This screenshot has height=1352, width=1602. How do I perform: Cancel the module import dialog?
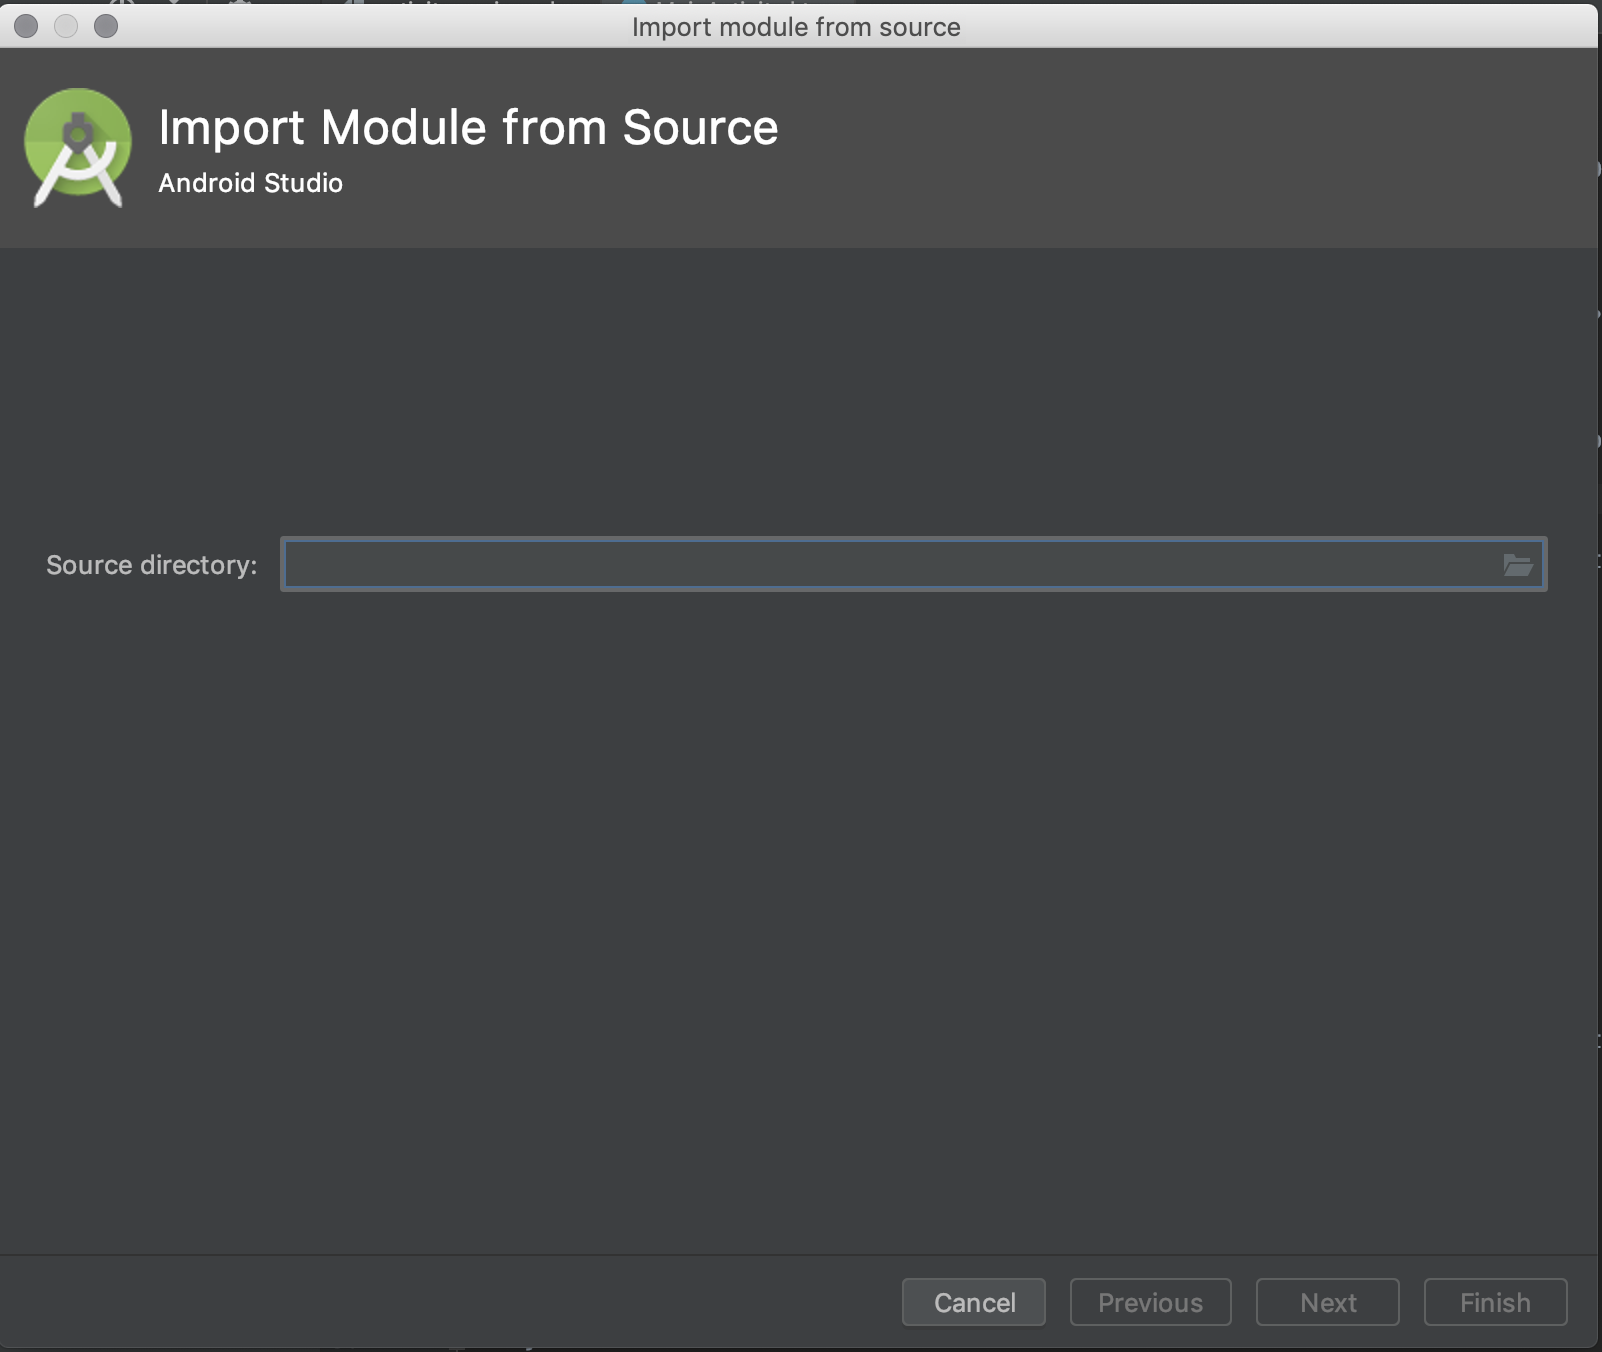tap(974, 1302)
